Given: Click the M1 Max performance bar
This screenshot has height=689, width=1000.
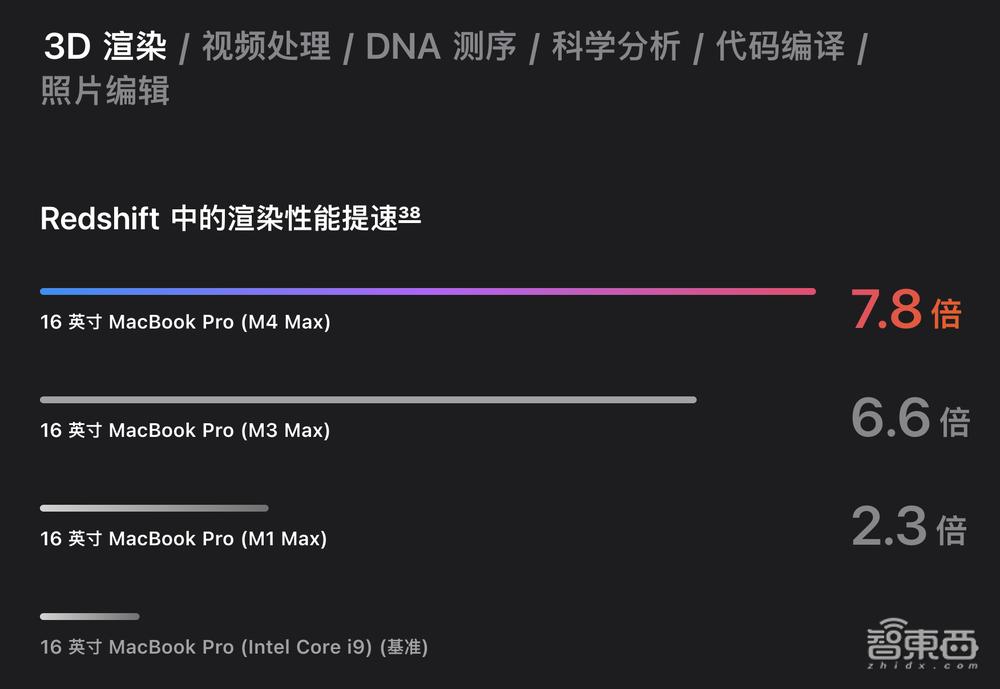Looking at the screenshot, I should click(x=154, y=508).
